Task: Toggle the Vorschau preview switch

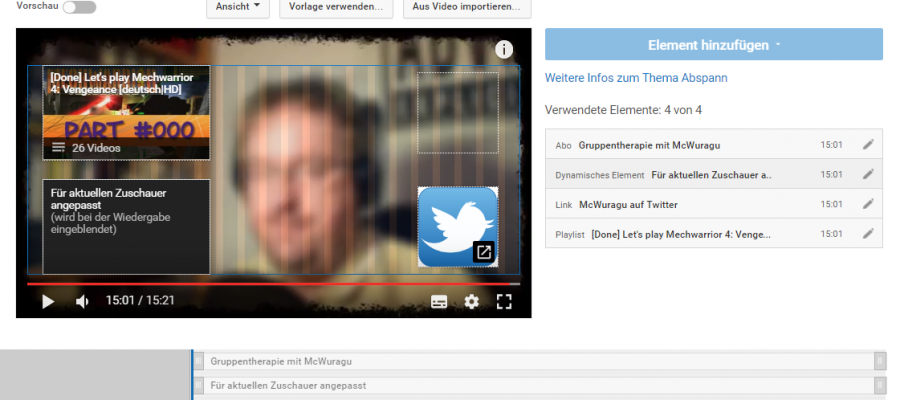Action: 79,7
